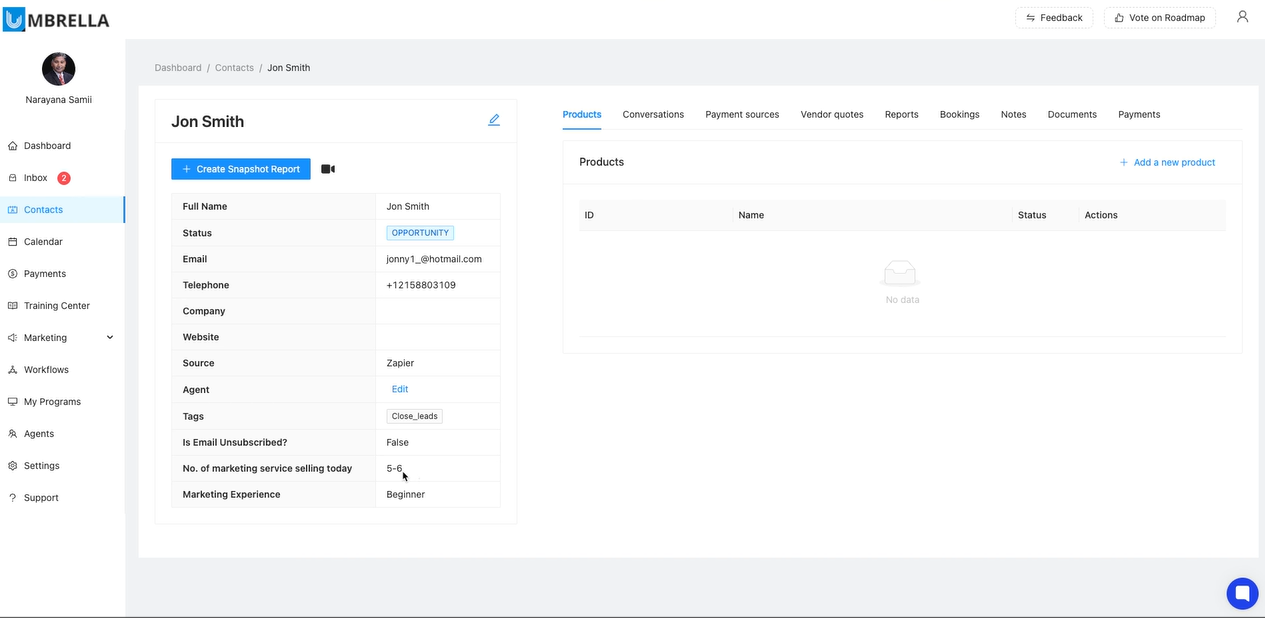Click the Name column header
This screenshot has width=1265, height=618.
(751, 215)
